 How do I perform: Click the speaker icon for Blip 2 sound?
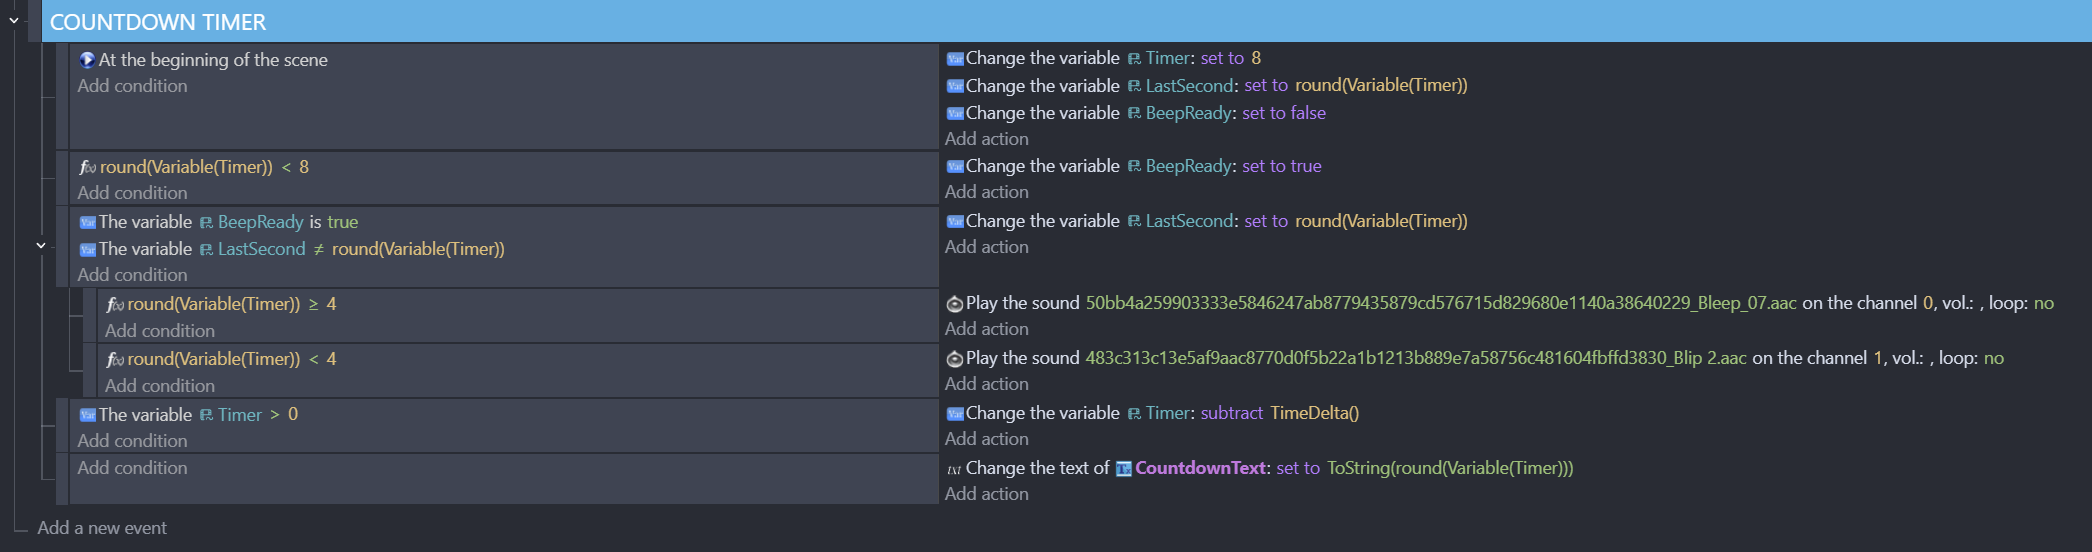955,359
